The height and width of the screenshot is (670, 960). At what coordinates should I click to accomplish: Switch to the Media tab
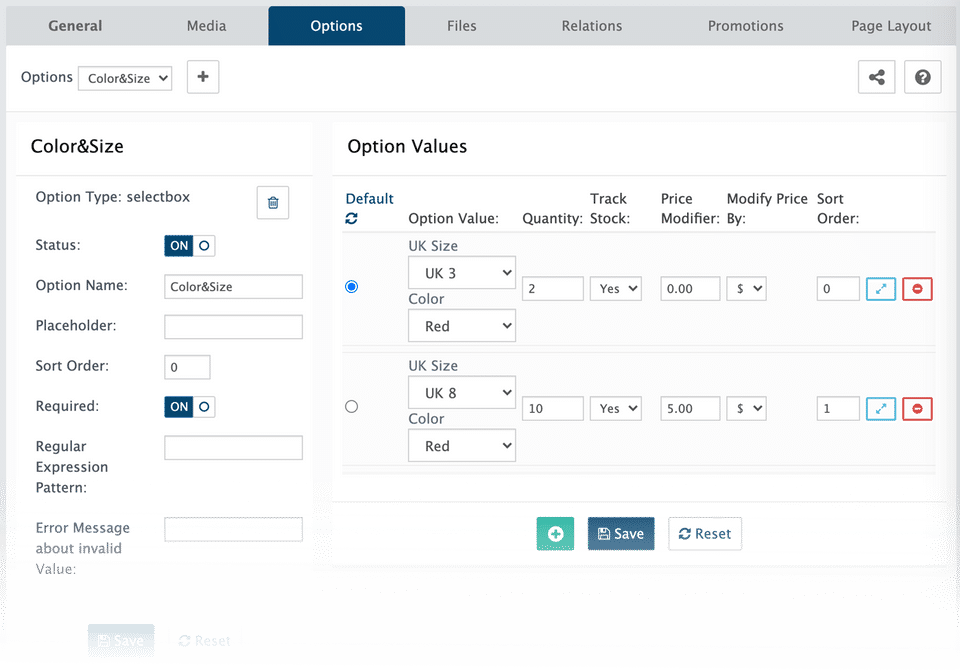pyautogui.click(x=206, y=26)
